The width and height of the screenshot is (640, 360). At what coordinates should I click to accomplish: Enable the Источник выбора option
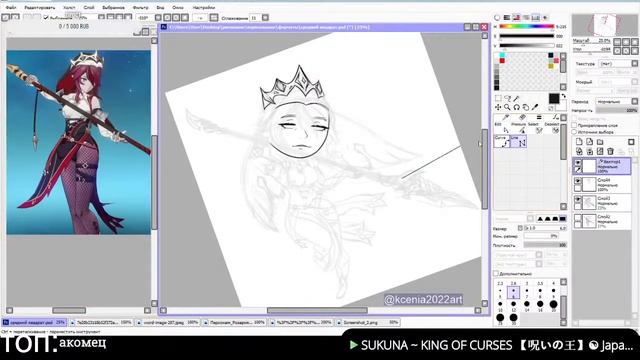point(575,132)
